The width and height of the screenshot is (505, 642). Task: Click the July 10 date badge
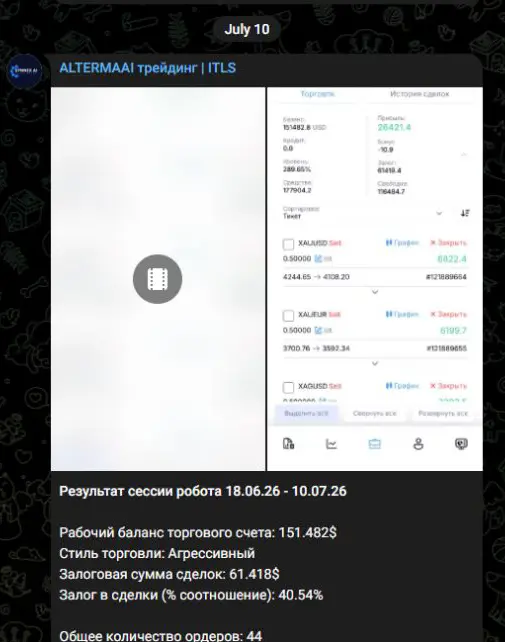click(247, 29)
